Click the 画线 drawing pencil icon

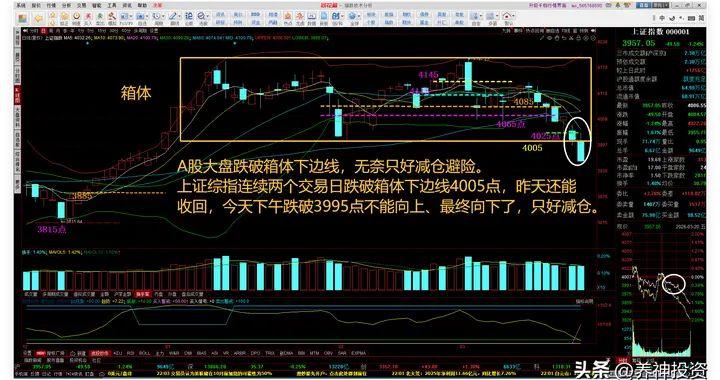pos(172,16)
